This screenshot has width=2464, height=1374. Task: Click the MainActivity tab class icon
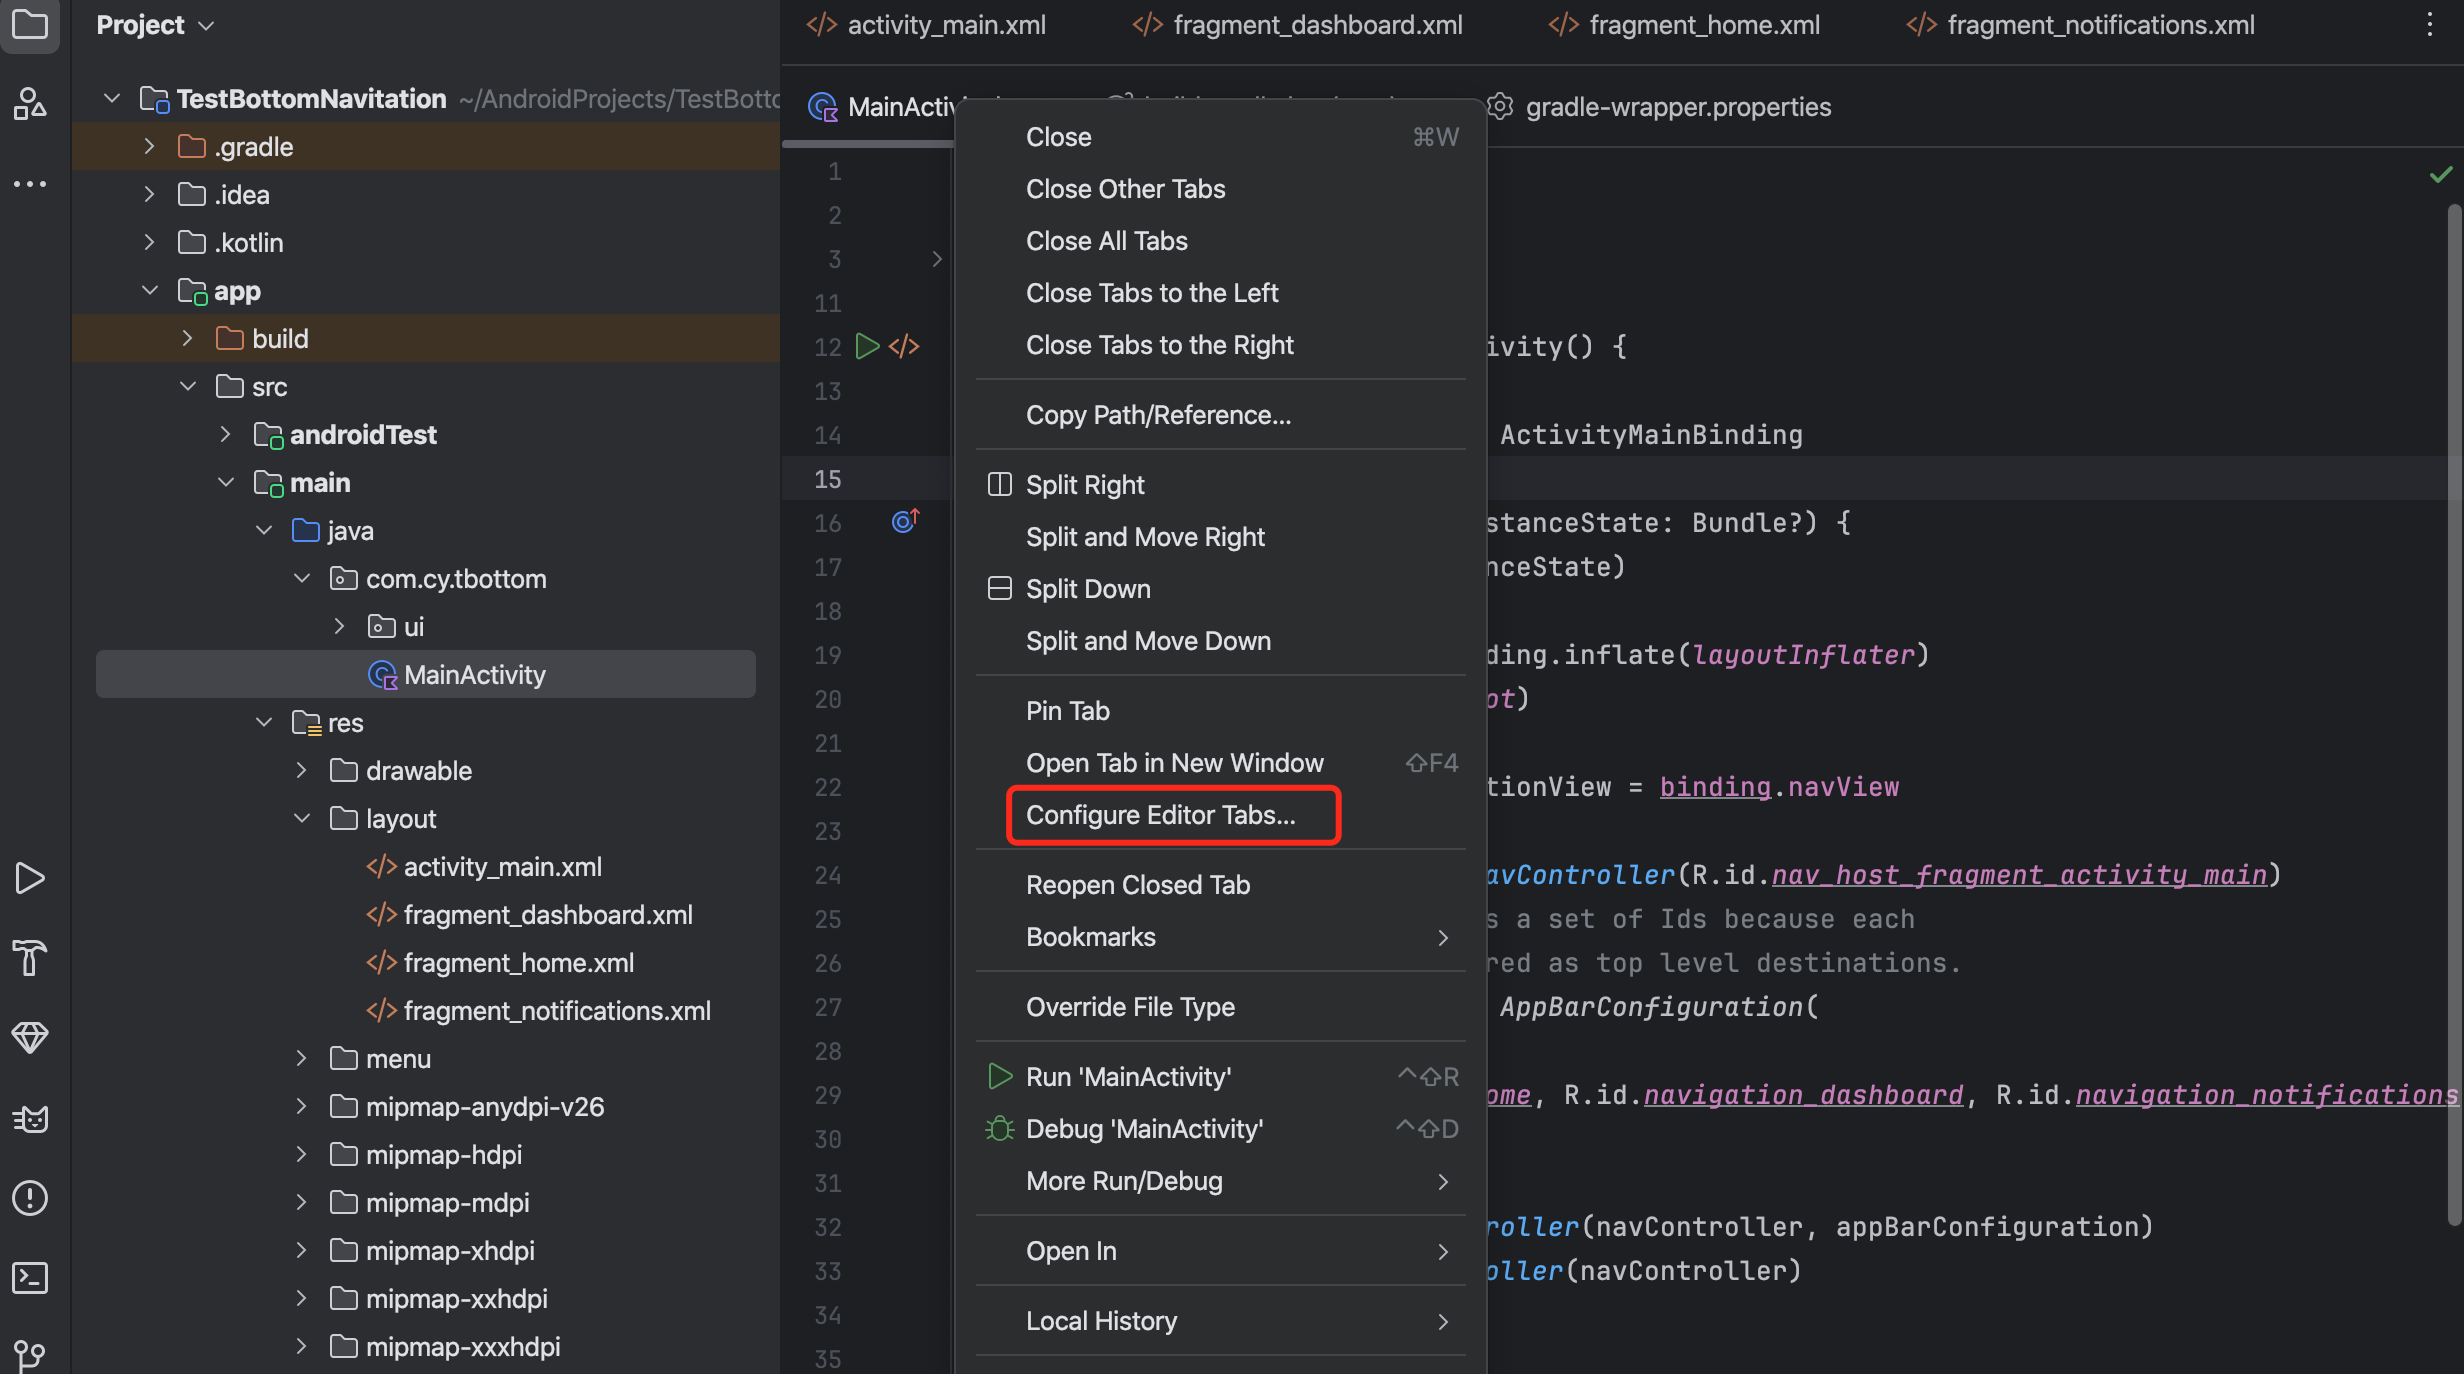822,106
